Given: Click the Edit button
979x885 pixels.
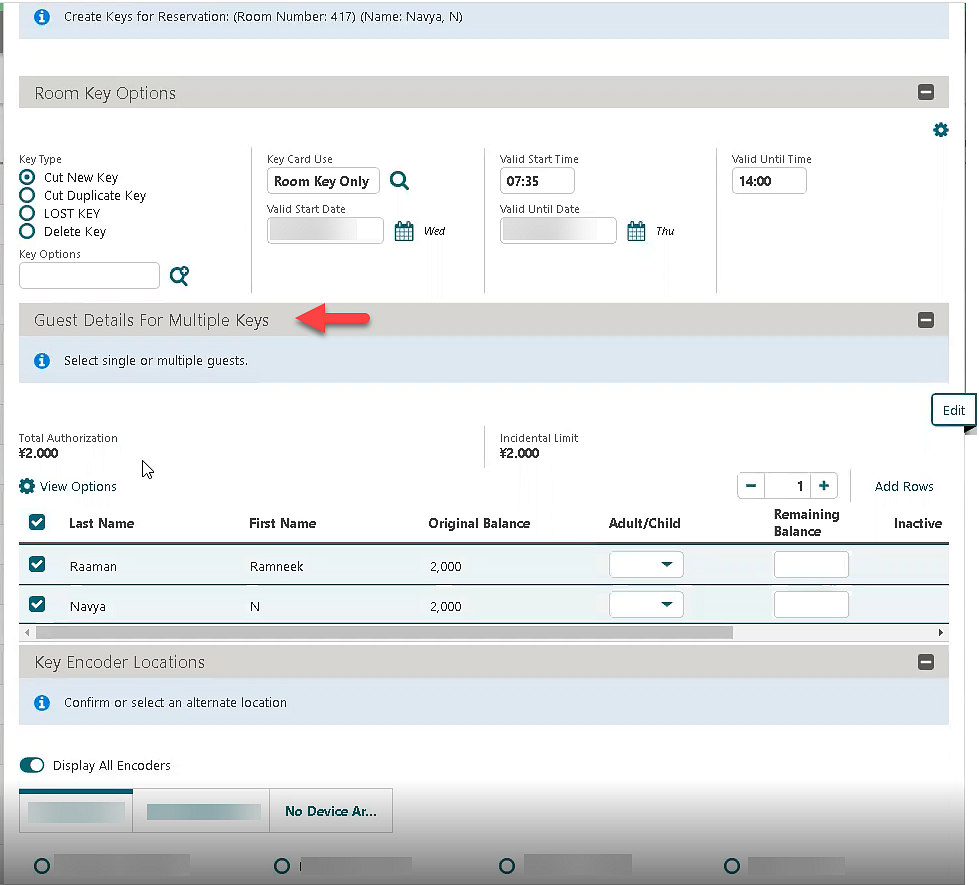Looking at the screenshot, I should pyautogui.click(x=953, y=410).
